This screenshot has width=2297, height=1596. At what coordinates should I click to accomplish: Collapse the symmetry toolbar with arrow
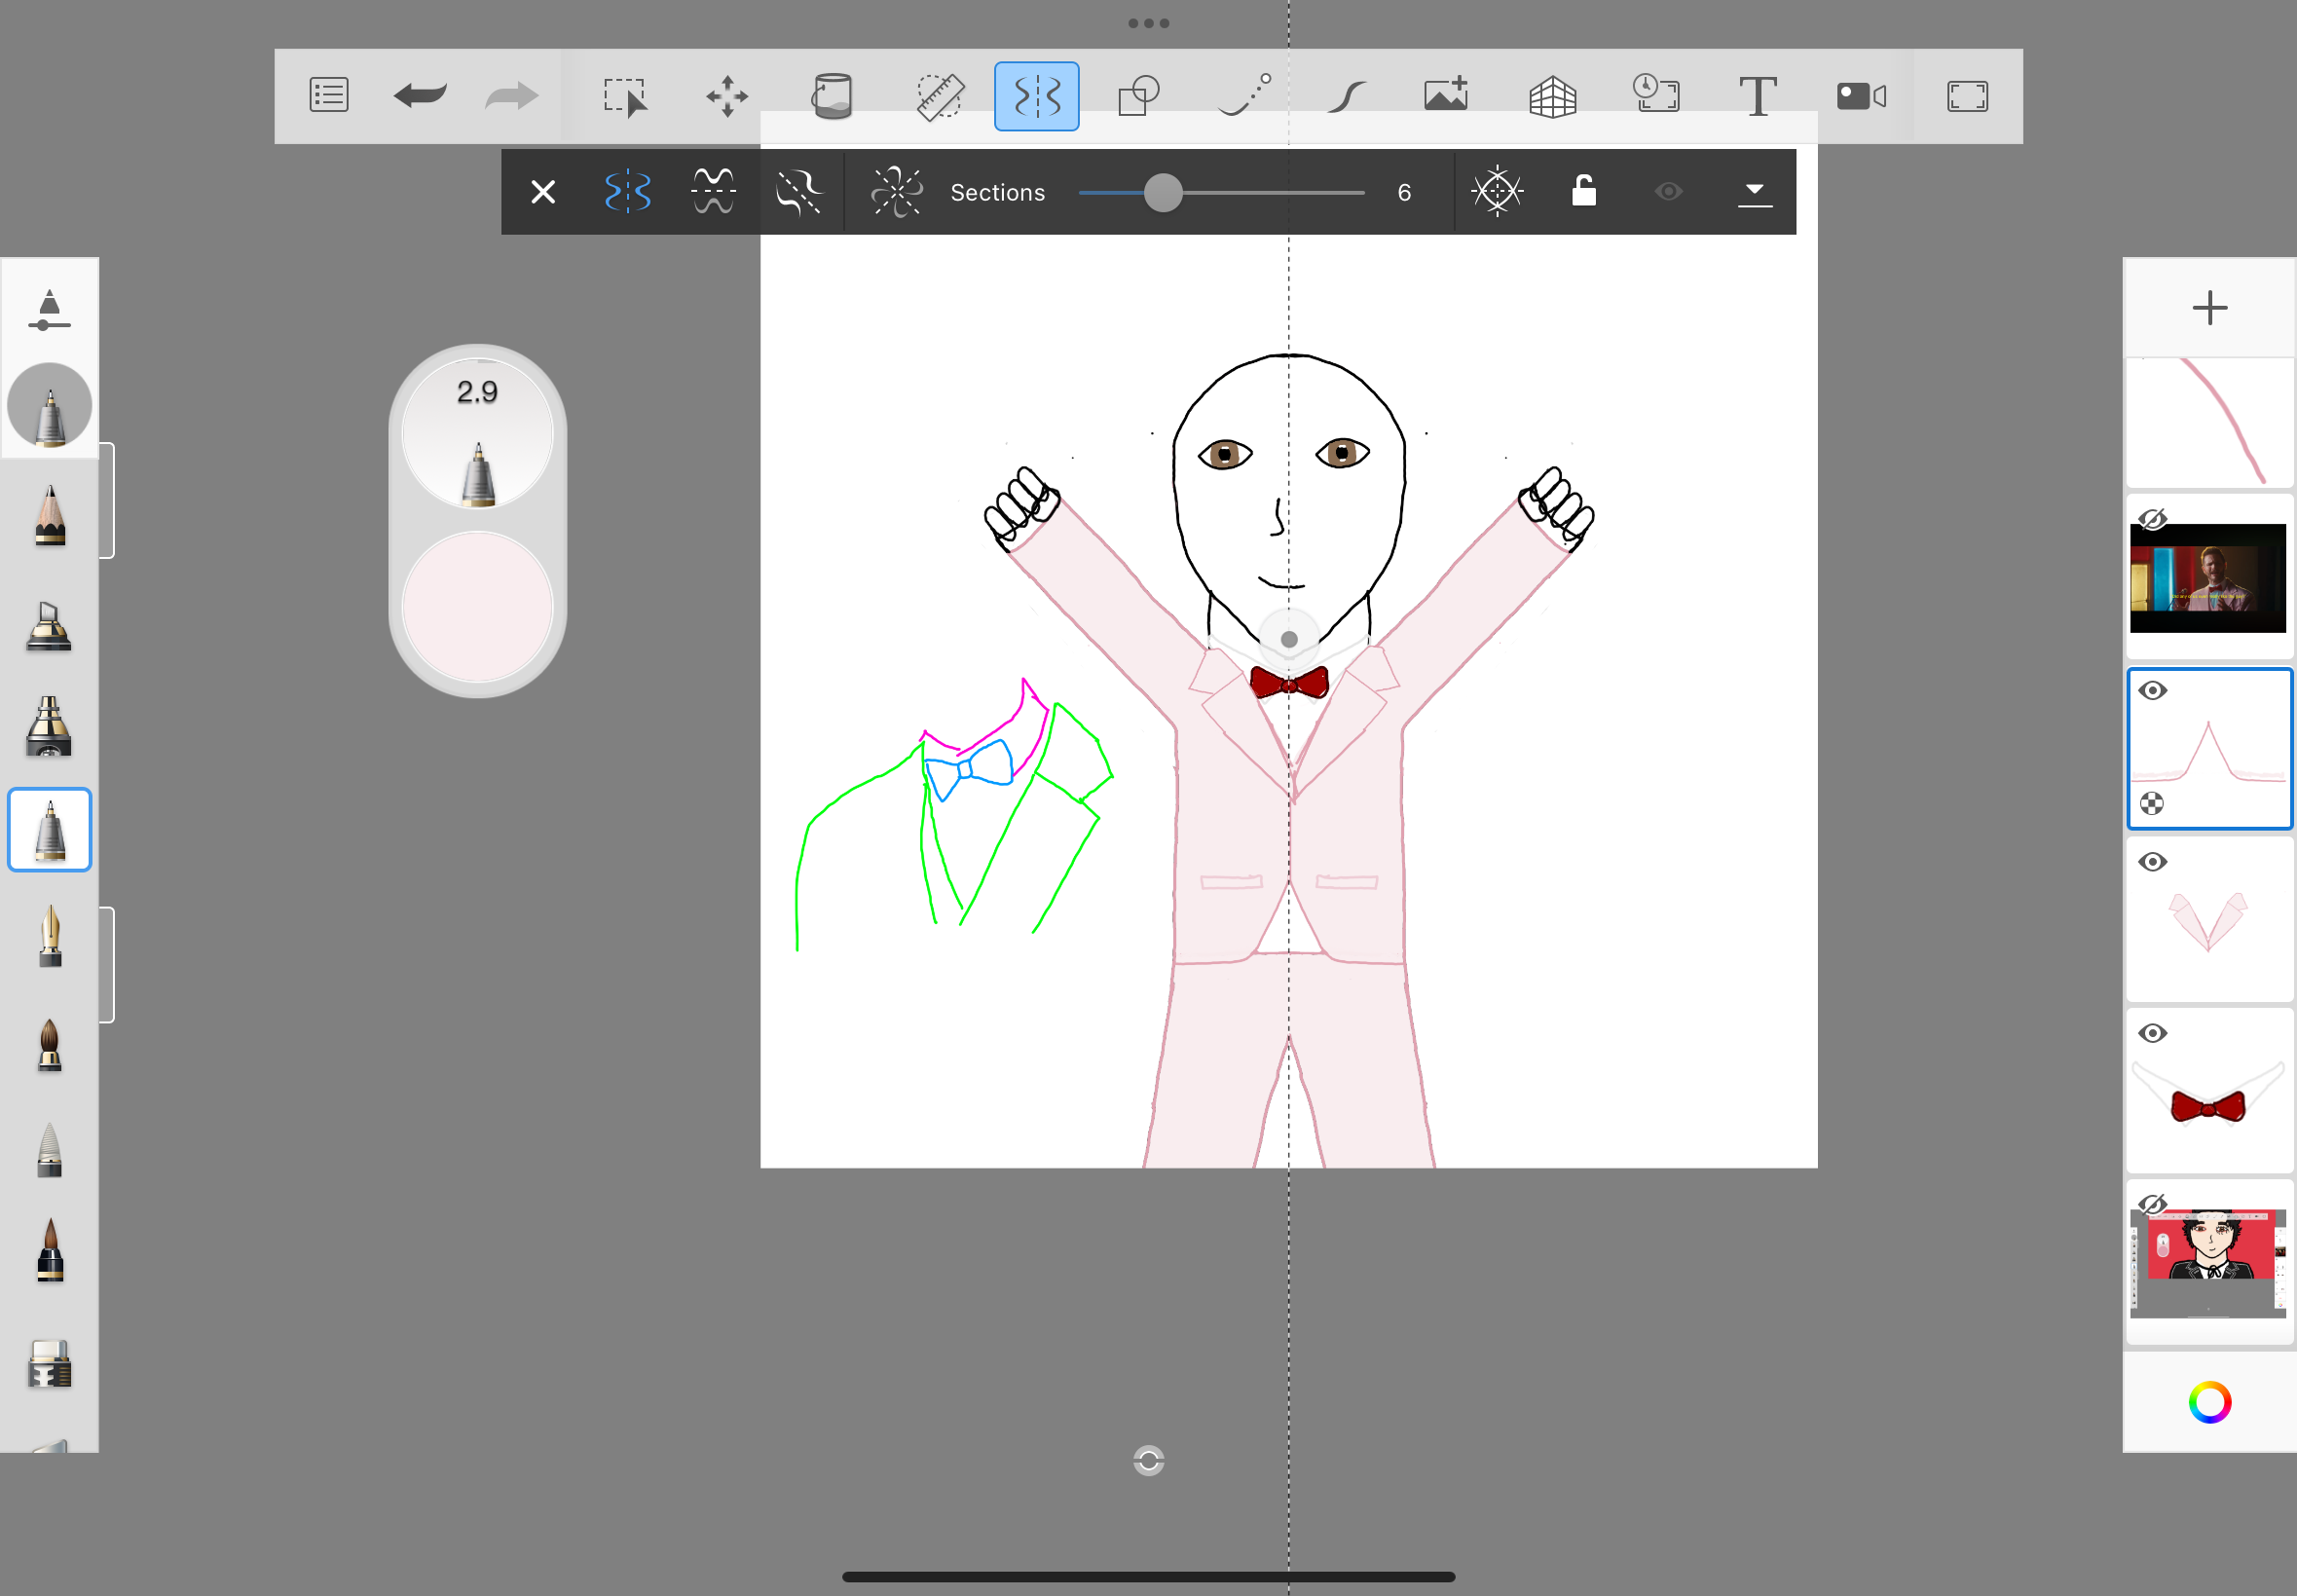click(x=1754, y=191)
